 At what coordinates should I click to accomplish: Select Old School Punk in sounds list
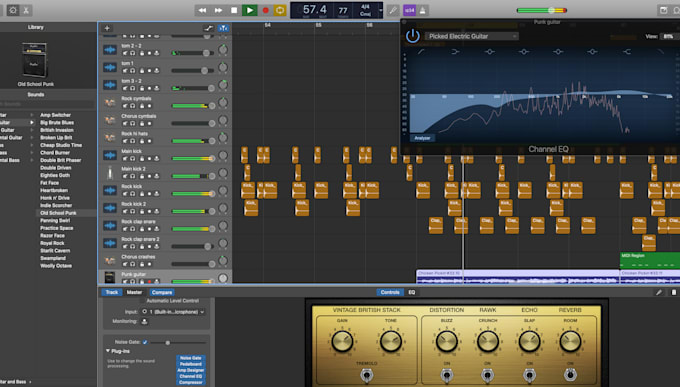coord(58,213)
